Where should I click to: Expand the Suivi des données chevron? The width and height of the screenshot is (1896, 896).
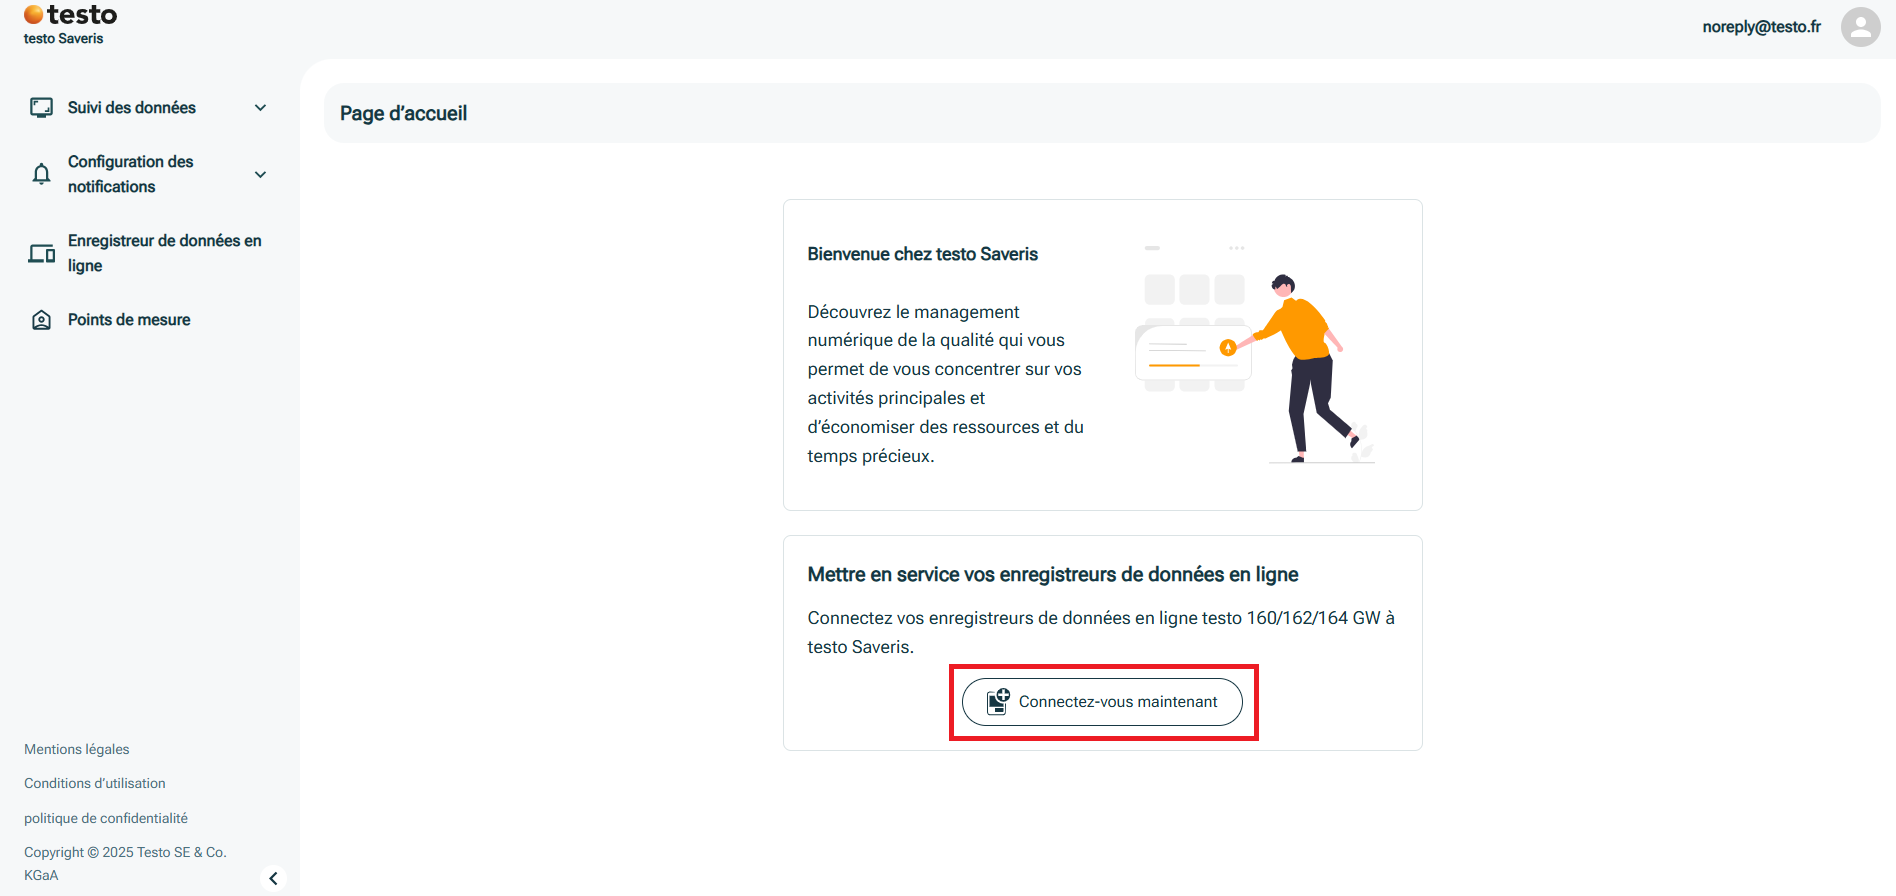click(260, 108)
